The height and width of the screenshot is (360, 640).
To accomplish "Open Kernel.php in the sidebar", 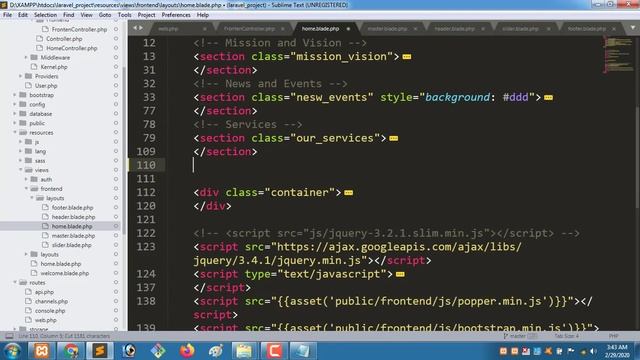I will click(54, 67).
